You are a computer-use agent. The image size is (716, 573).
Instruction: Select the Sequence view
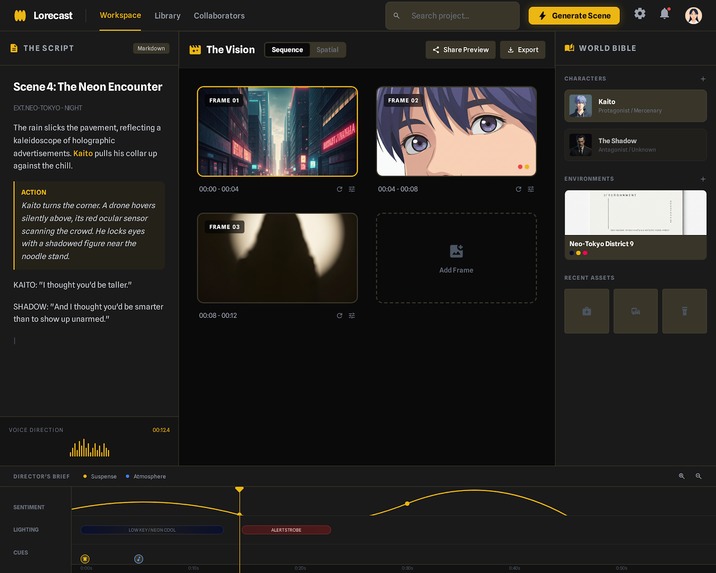pyautogui.click(x=287, y=49)
